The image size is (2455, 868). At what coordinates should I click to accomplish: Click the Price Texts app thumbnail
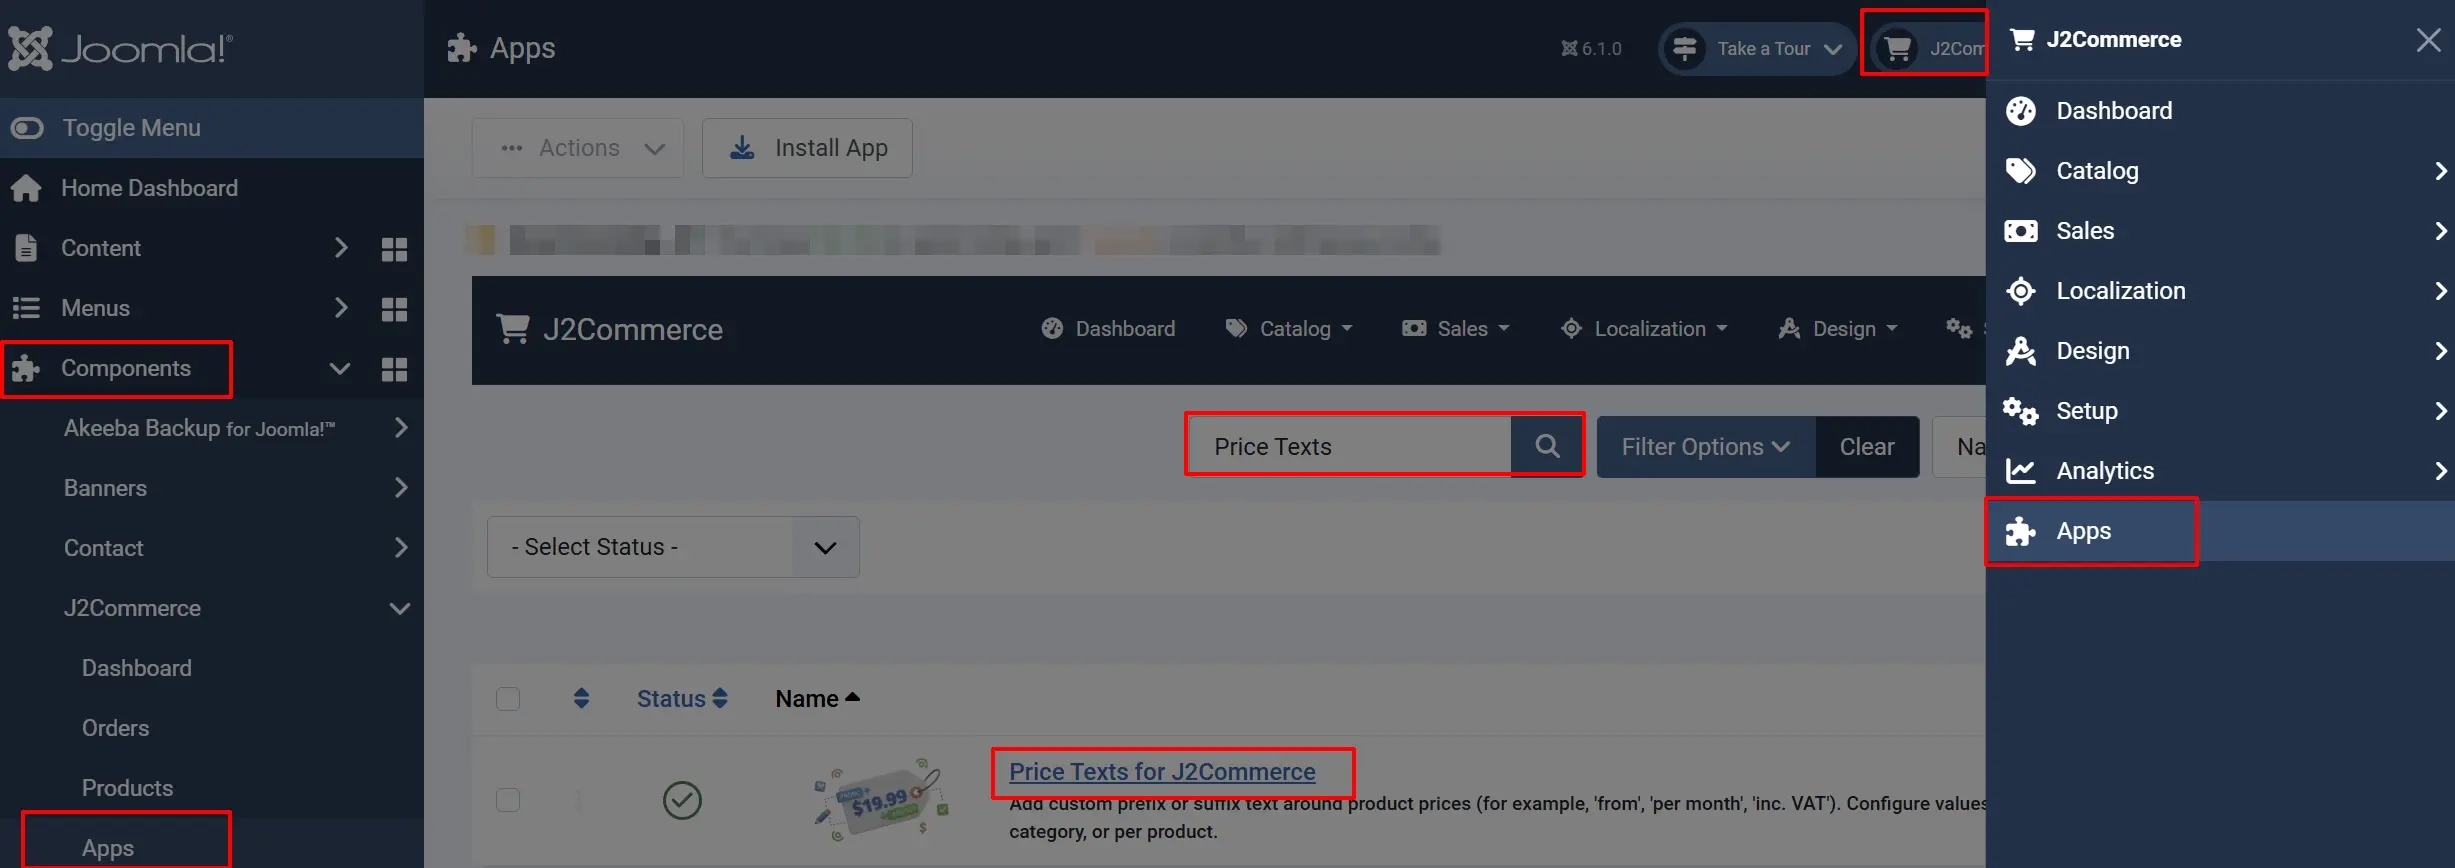coord(880,800)
